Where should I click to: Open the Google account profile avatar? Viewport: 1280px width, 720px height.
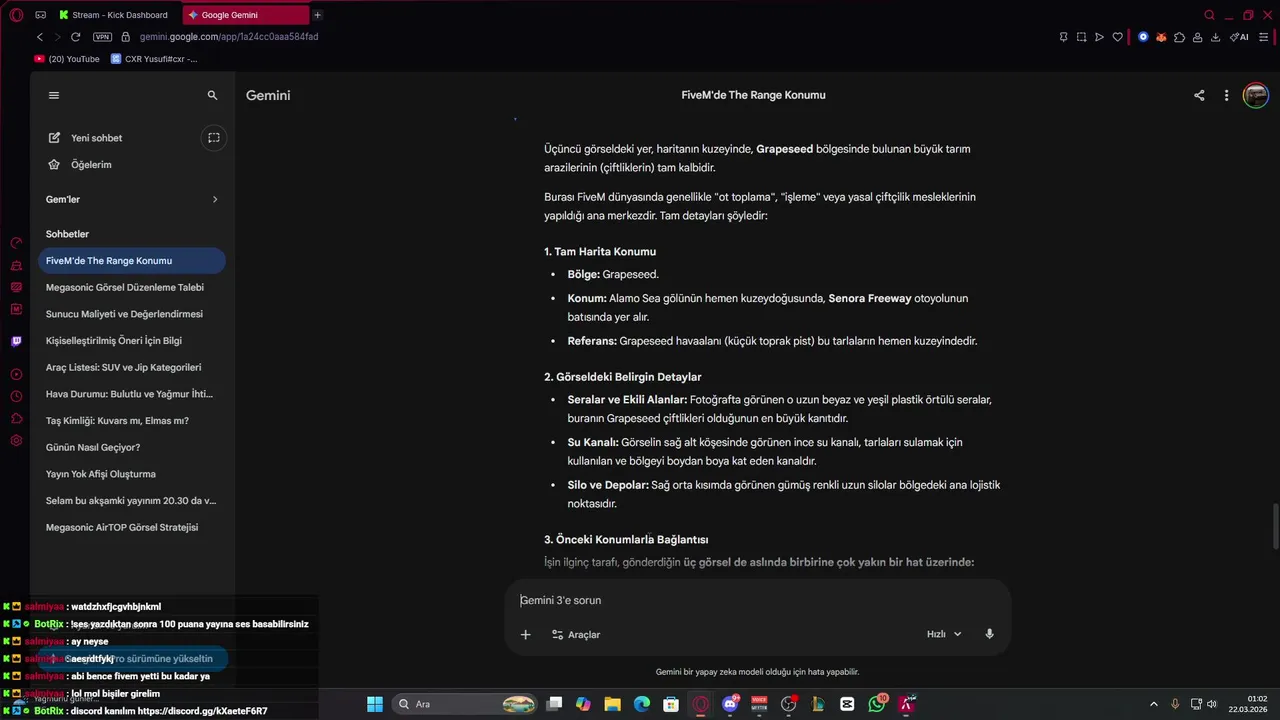pyautogui.click(x=1256, y=96)
